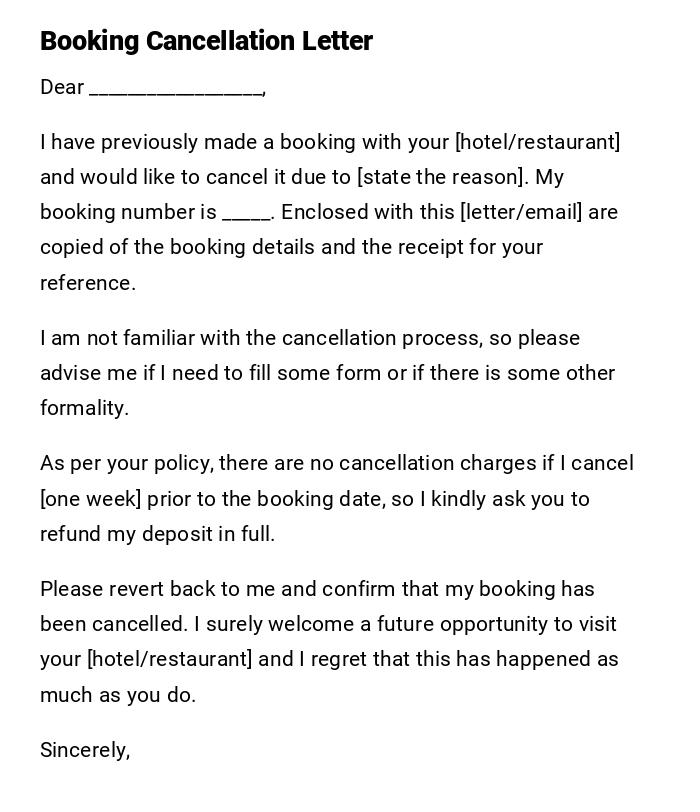
Task: Click the word 'reference.' ending the first paragraph
Action: [88, 283]
